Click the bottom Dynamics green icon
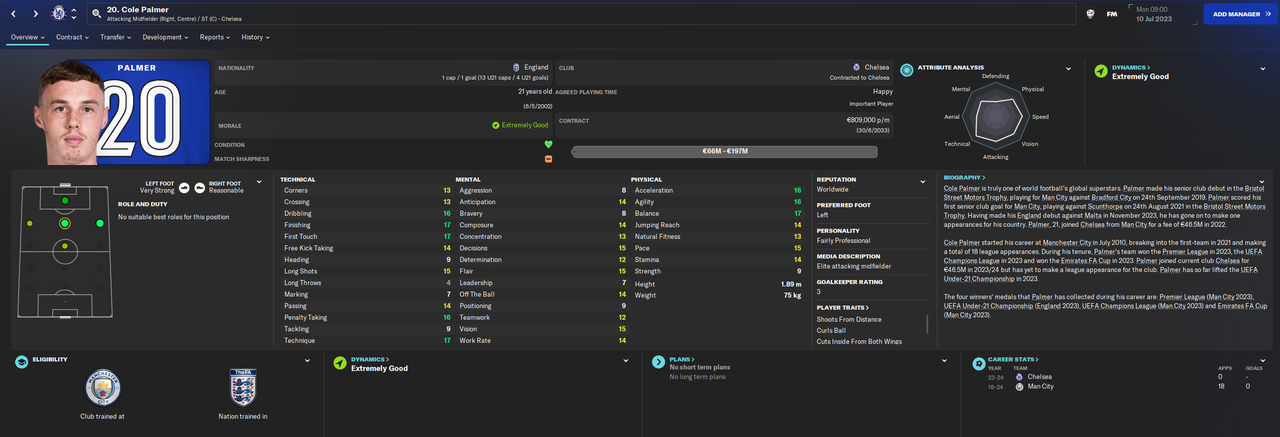 (340, 363)
